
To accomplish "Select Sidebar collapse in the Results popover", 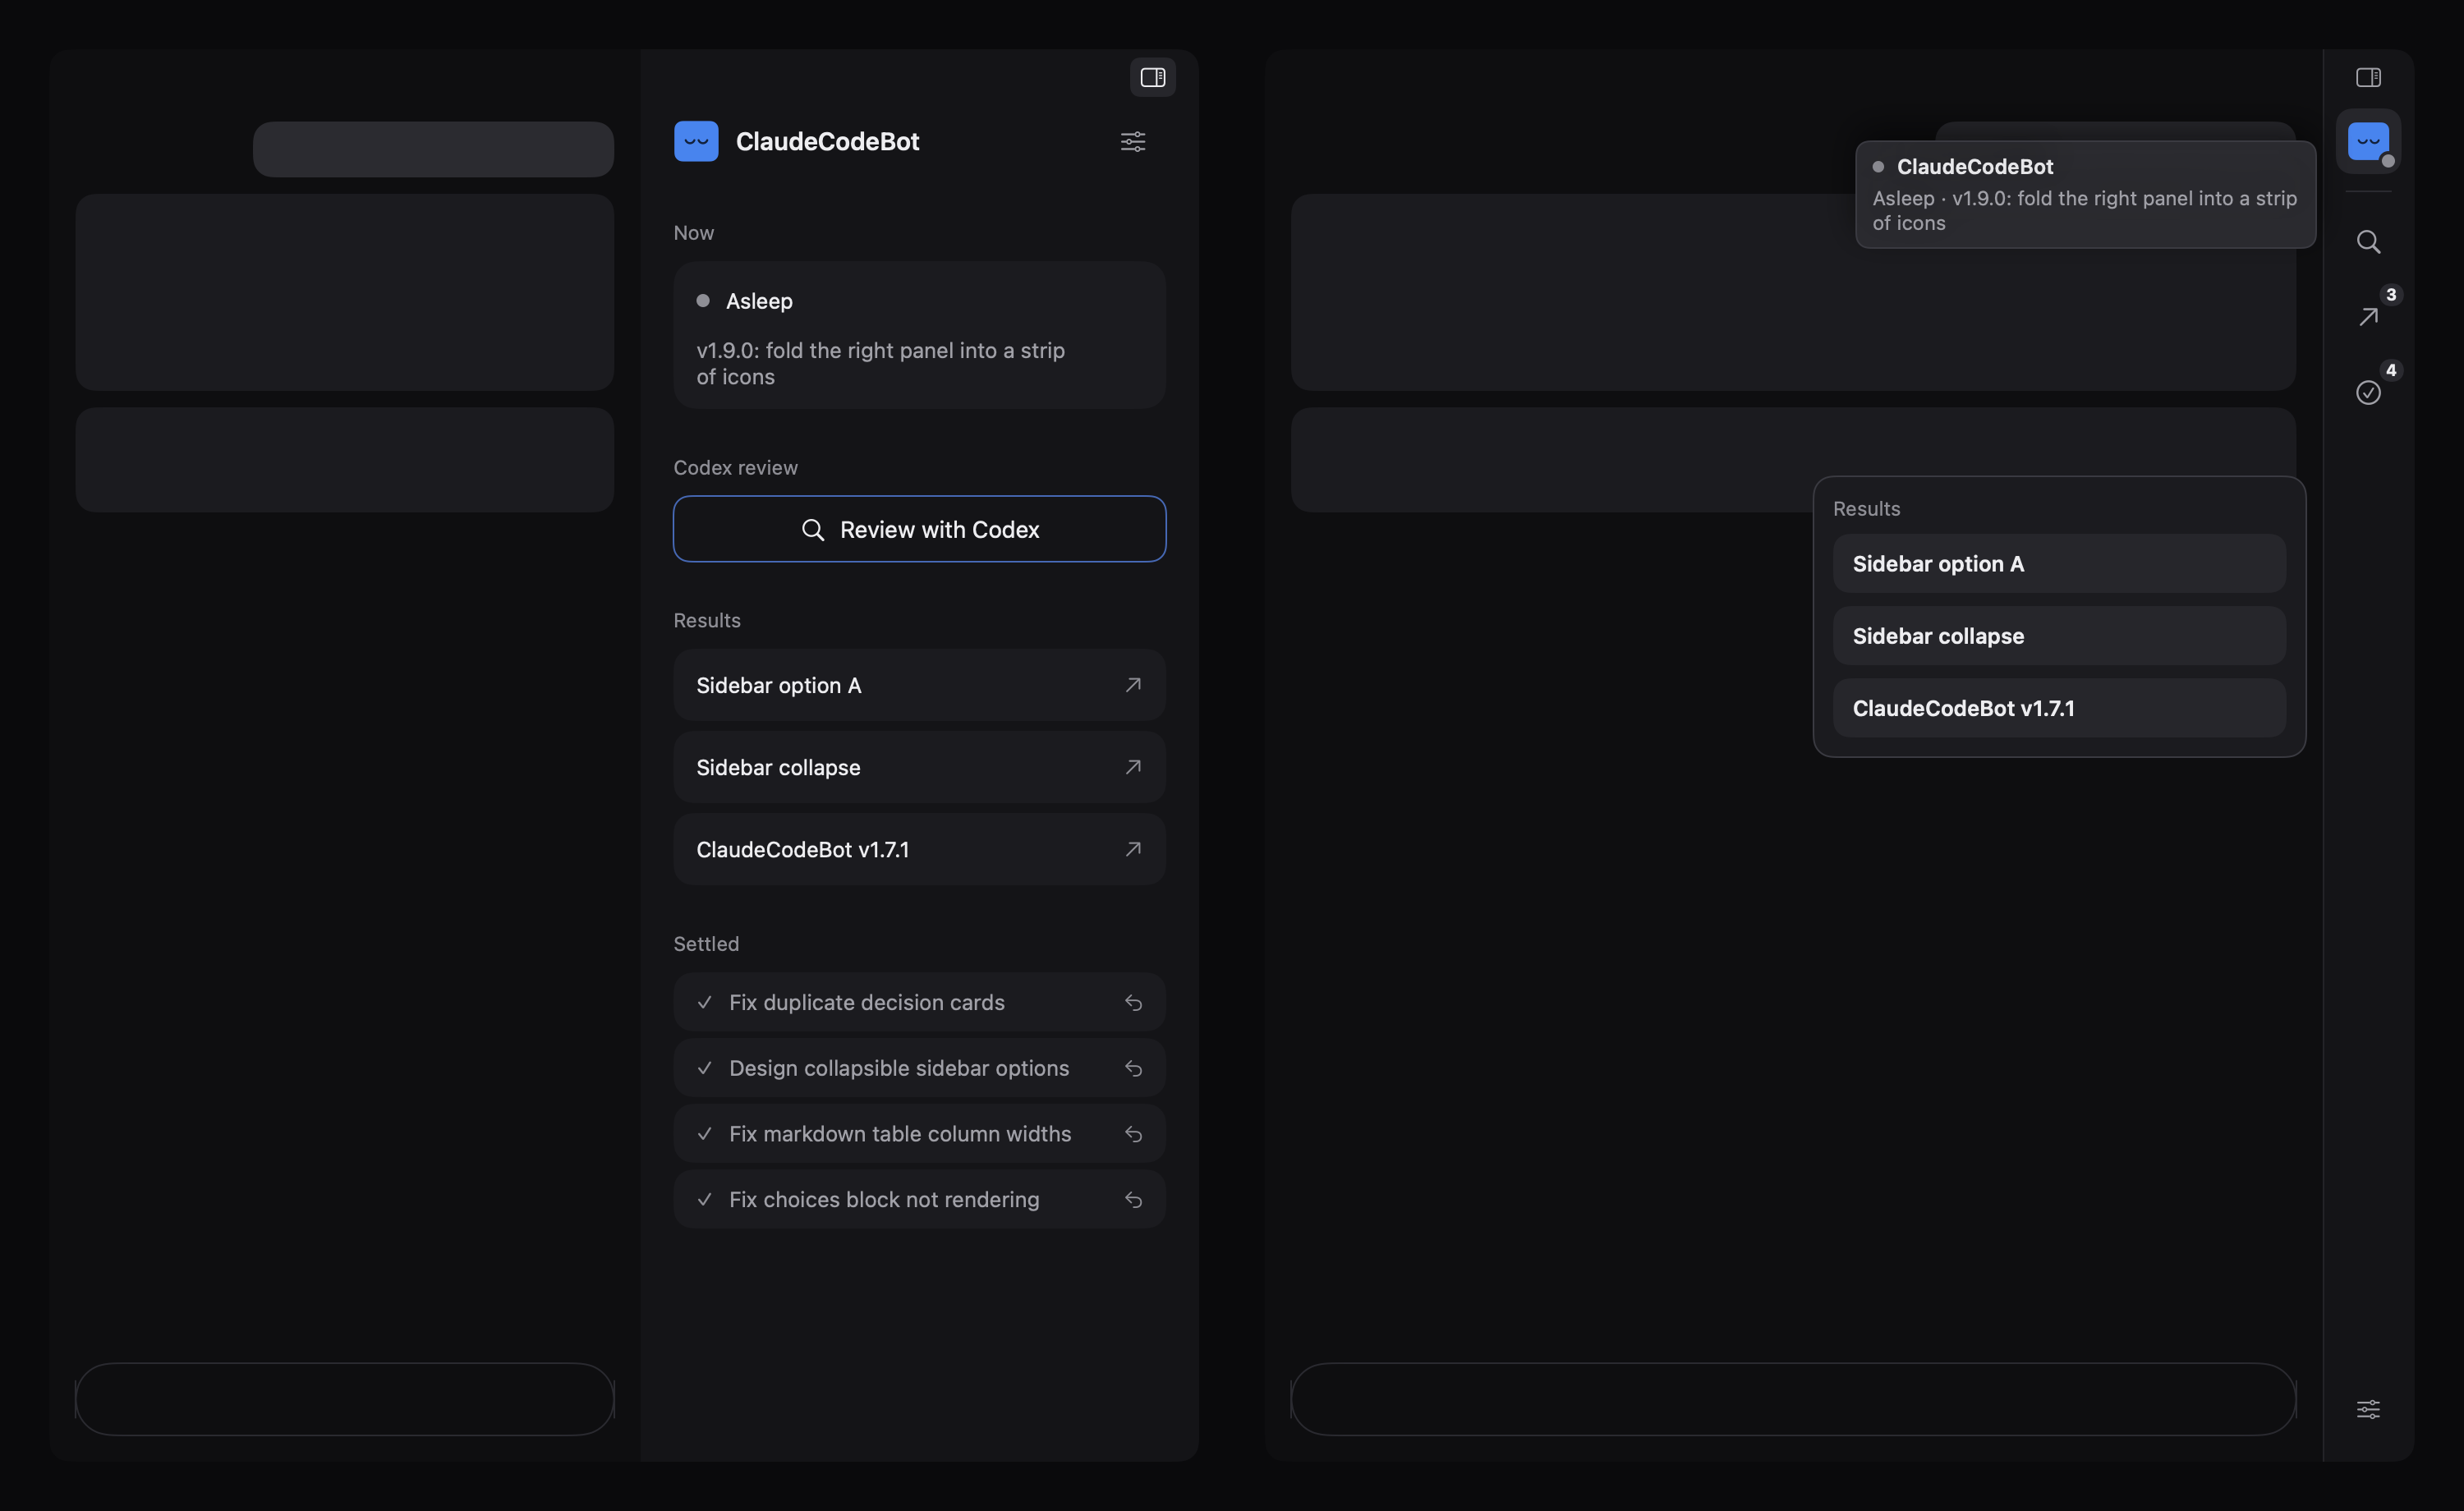I will pos(2059,636).
